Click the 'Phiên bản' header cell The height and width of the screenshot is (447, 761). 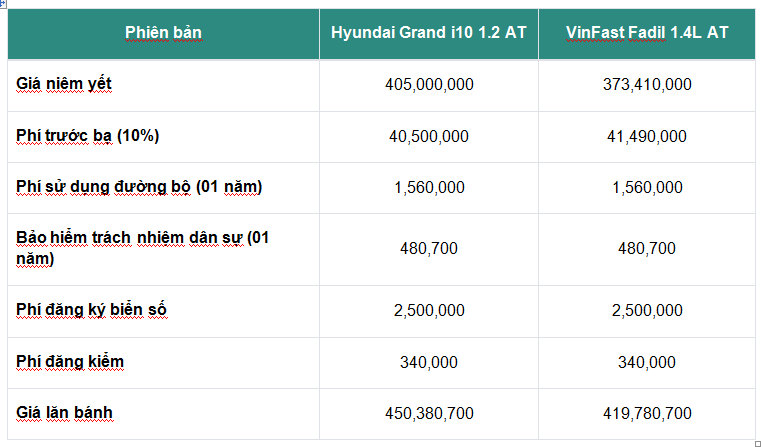tap(163, 33)
